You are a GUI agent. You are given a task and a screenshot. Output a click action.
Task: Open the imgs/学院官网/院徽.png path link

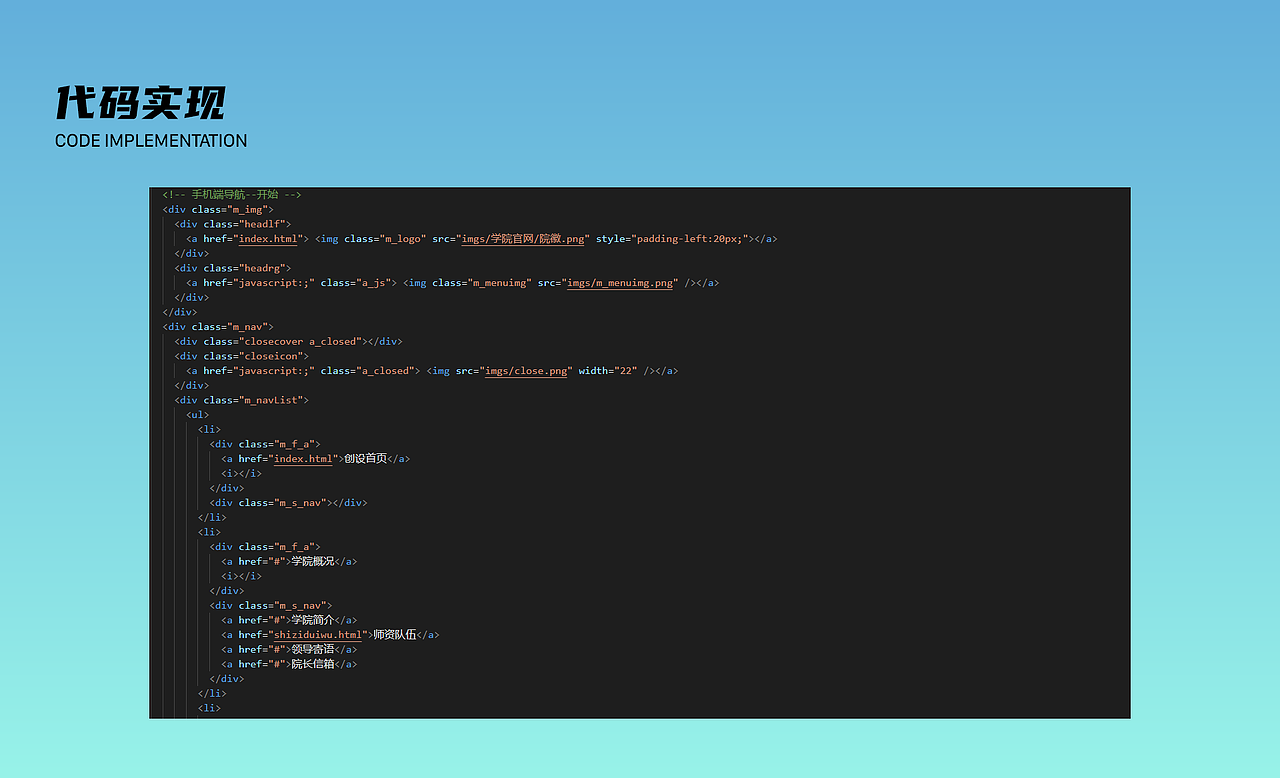tap(523, 239)
